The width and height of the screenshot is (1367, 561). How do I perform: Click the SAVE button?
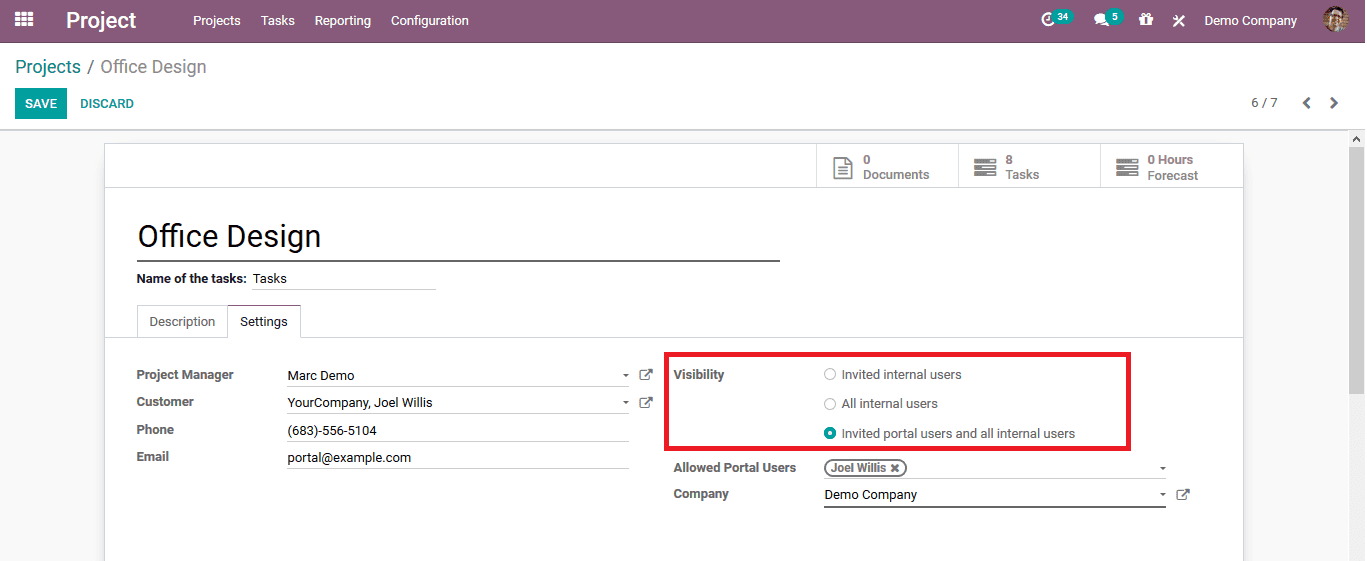41,104
